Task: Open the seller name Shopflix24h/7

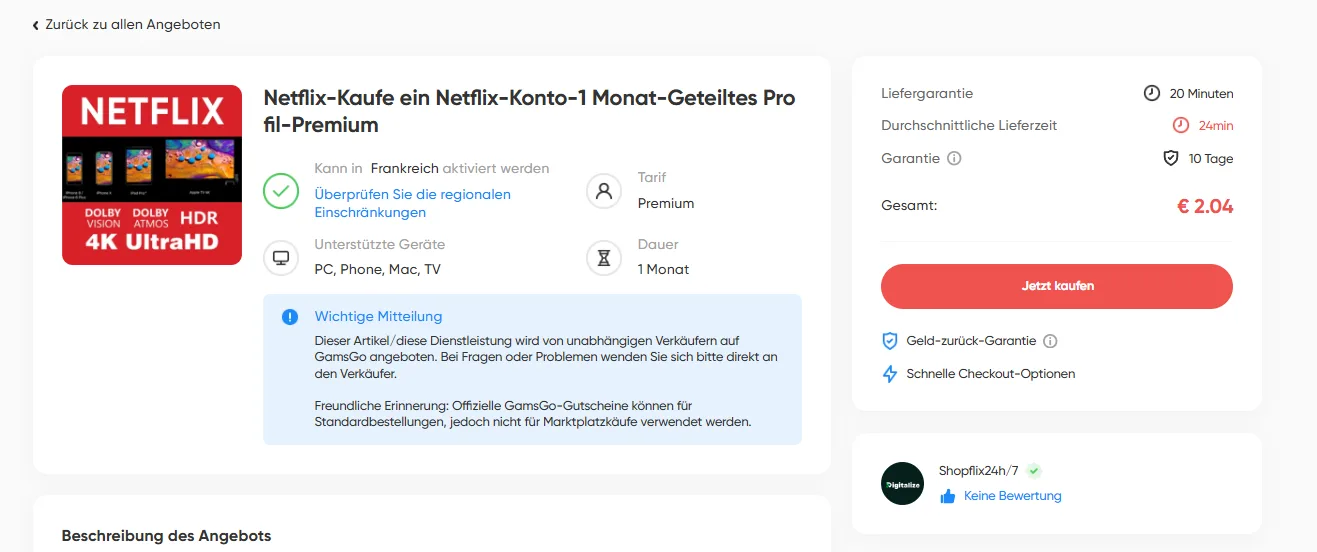Action: click(979, 471)
